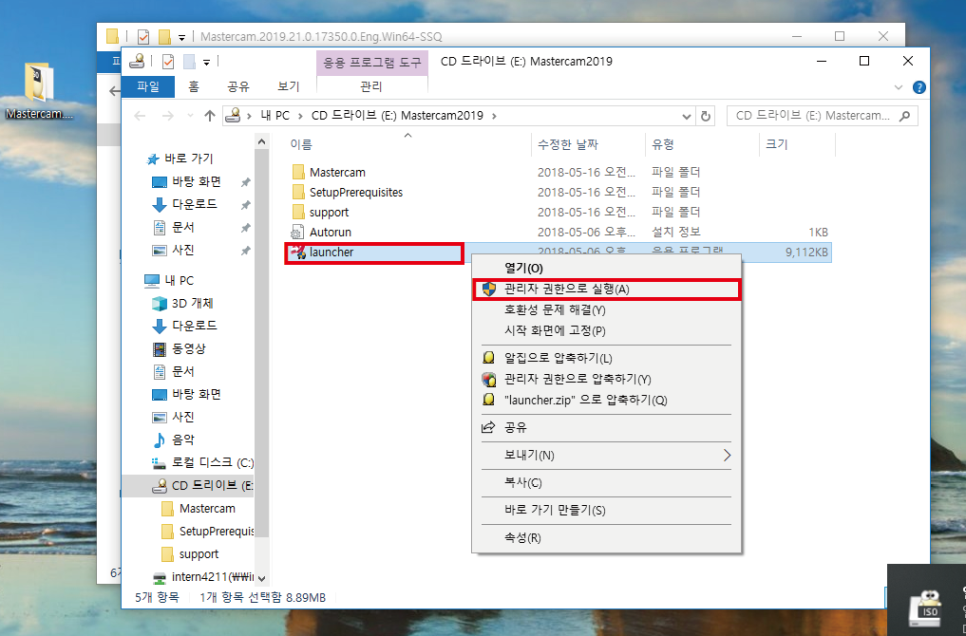Switch to the 홈 ribbon tab
The image size is (966, 636).
pyautogui.click(x=194, y=87)
